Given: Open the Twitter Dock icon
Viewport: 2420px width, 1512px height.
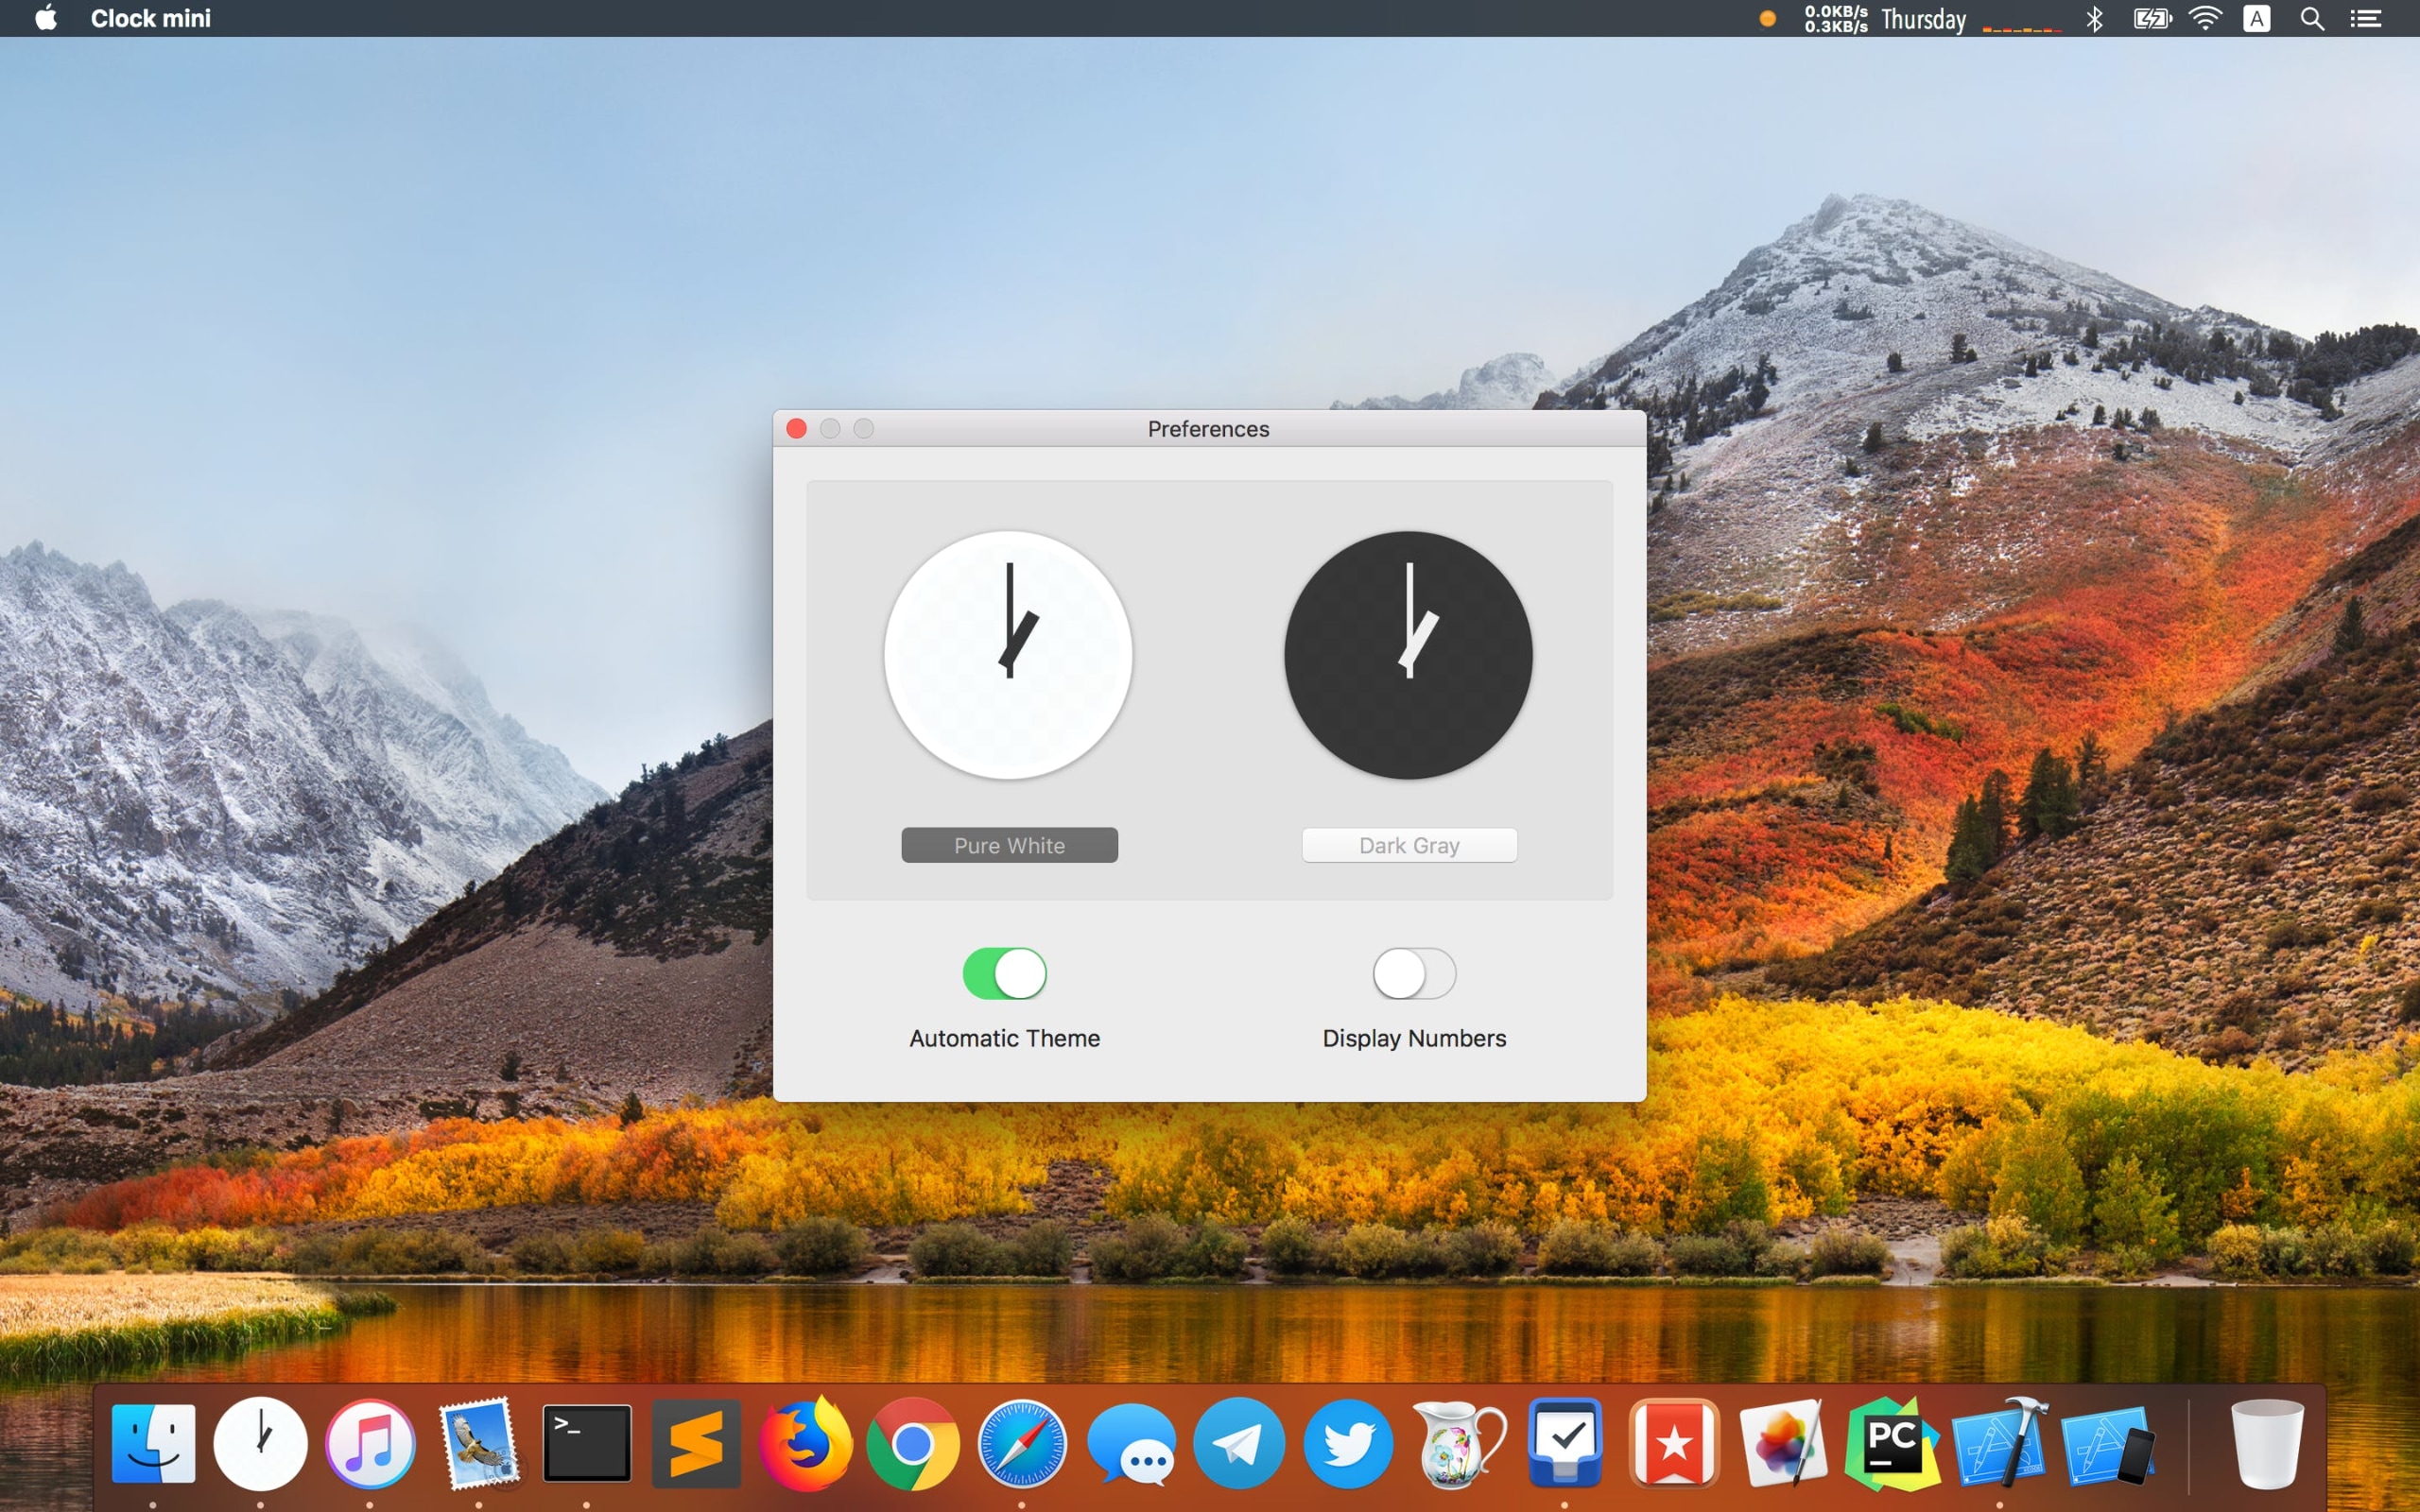Looking at the screenshot, I should pos(1348,1443).
